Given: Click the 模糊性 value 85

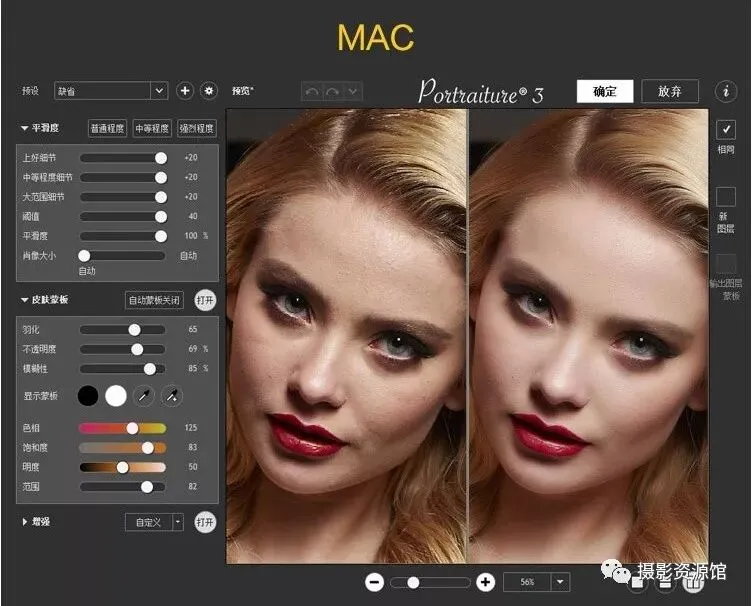Looking at the screenshot, I should tap(193, 368).
